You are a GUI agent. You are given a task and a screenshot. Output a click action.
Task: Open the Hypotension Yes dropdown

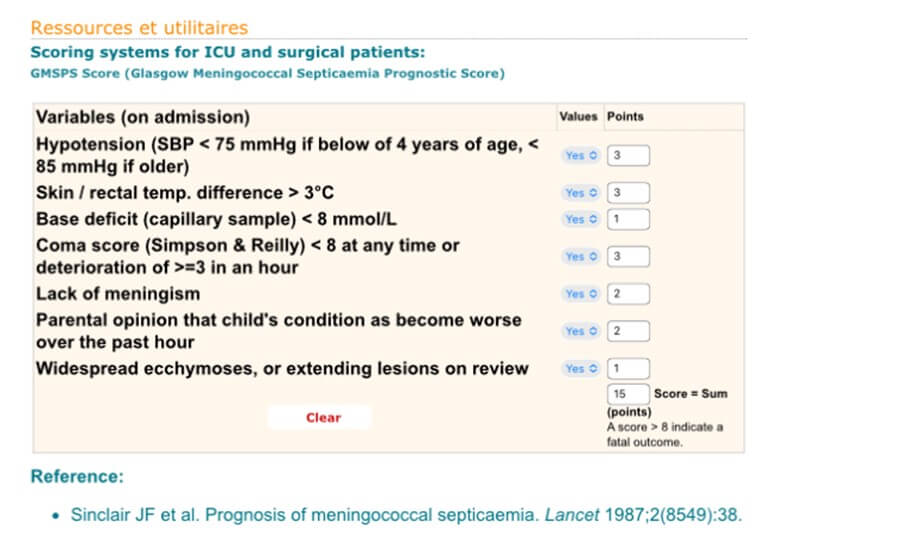pos(580,156)
